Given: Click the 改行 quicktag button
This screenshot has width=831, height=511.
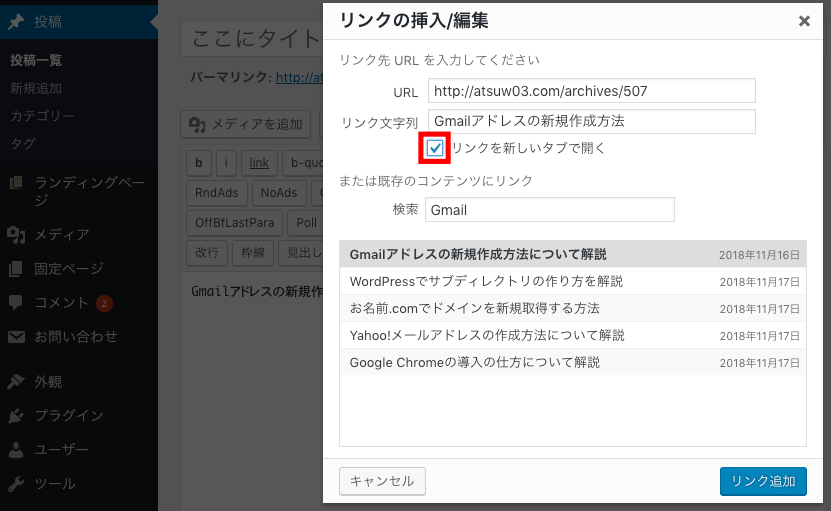Looking at the screenshot, I should coord(207,253).
